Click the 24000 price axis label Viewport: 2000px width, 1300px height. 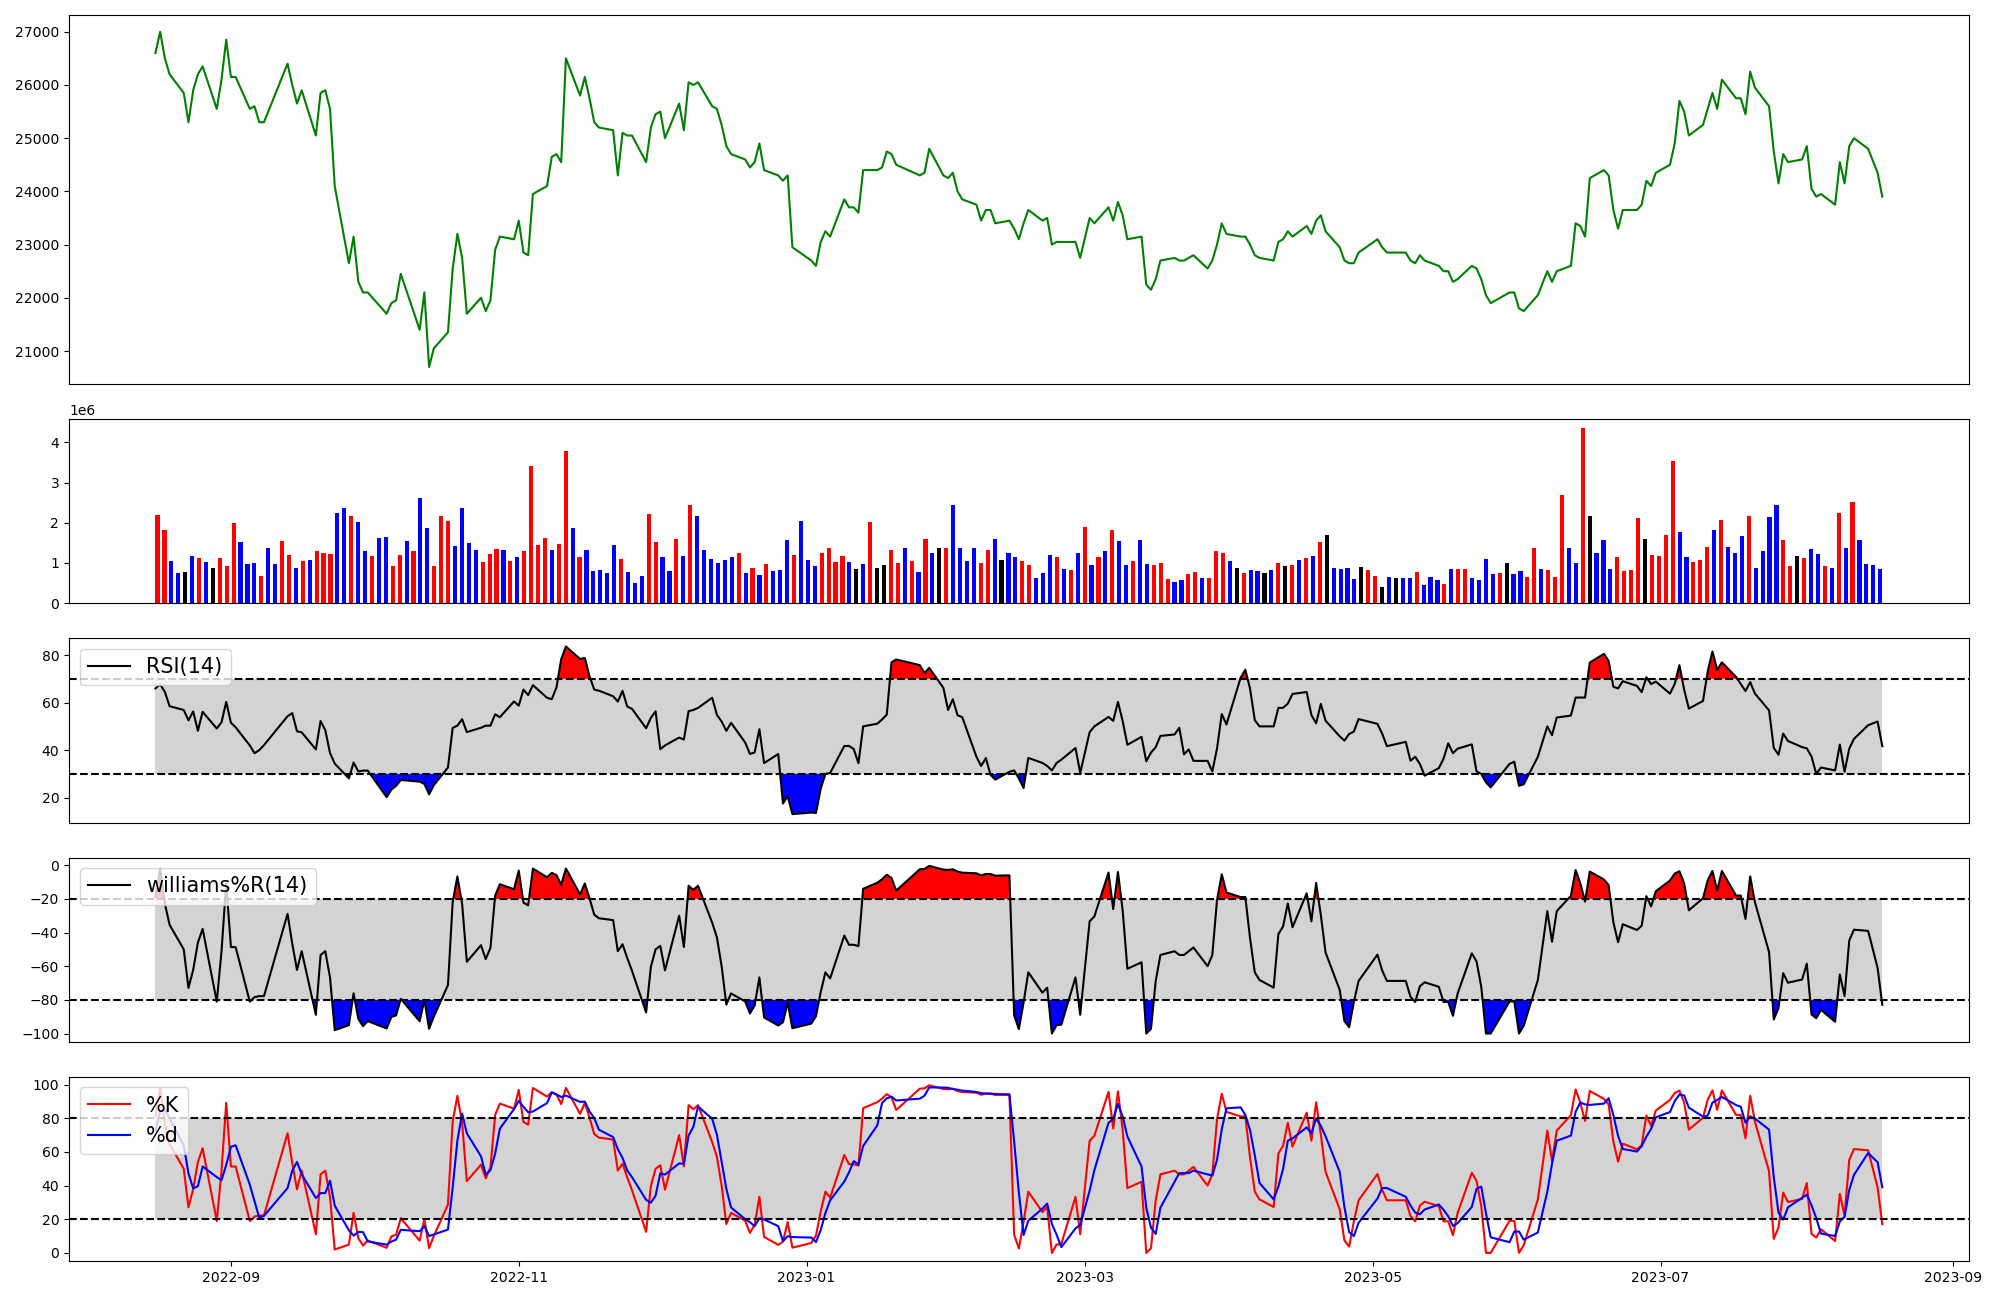[x=37, y=192]
